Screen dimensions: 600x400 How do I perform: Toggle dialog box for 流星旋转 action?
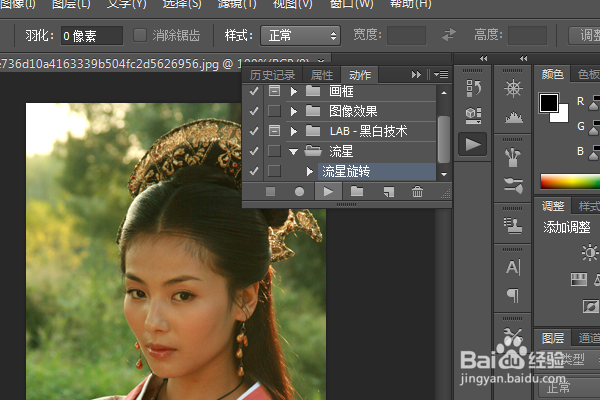[x=274, y=171]
